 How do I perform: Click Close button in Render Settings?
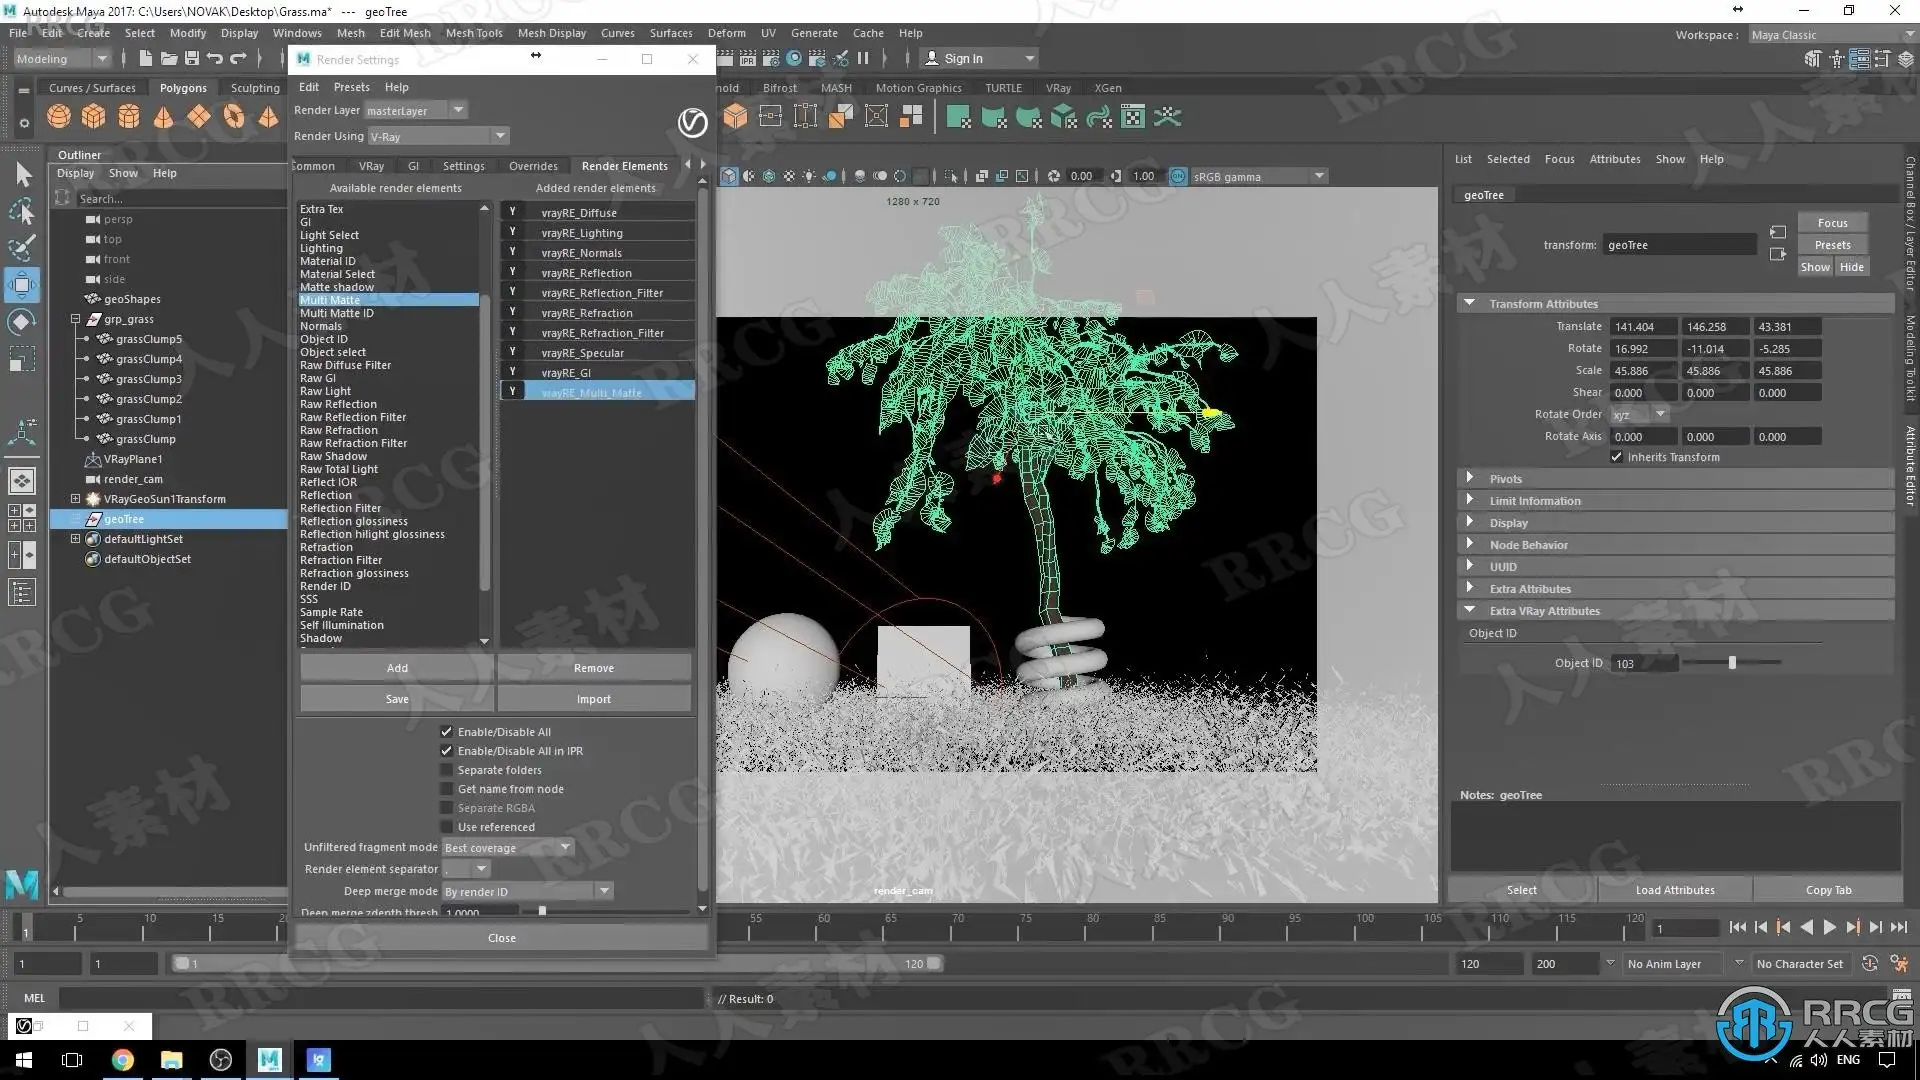click(502, 938)
